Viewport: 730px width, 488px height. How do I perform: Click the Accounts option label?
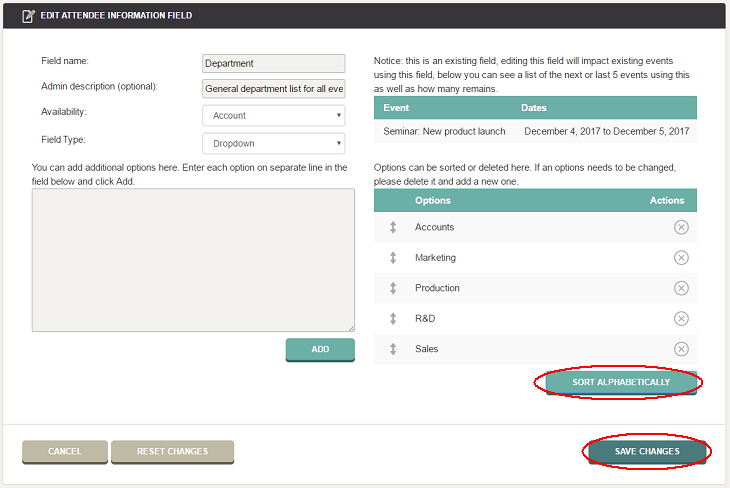click(434, 227)
